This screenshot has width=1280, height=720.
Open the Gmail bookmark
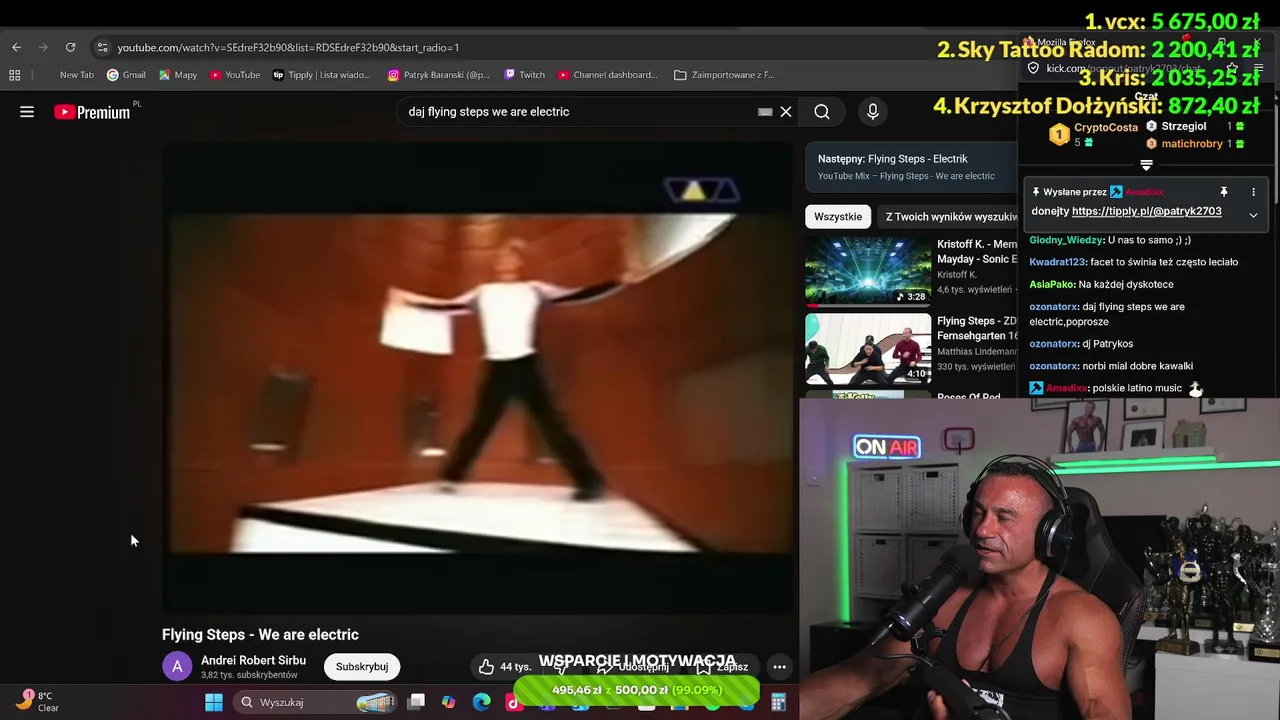click(126, 75)
